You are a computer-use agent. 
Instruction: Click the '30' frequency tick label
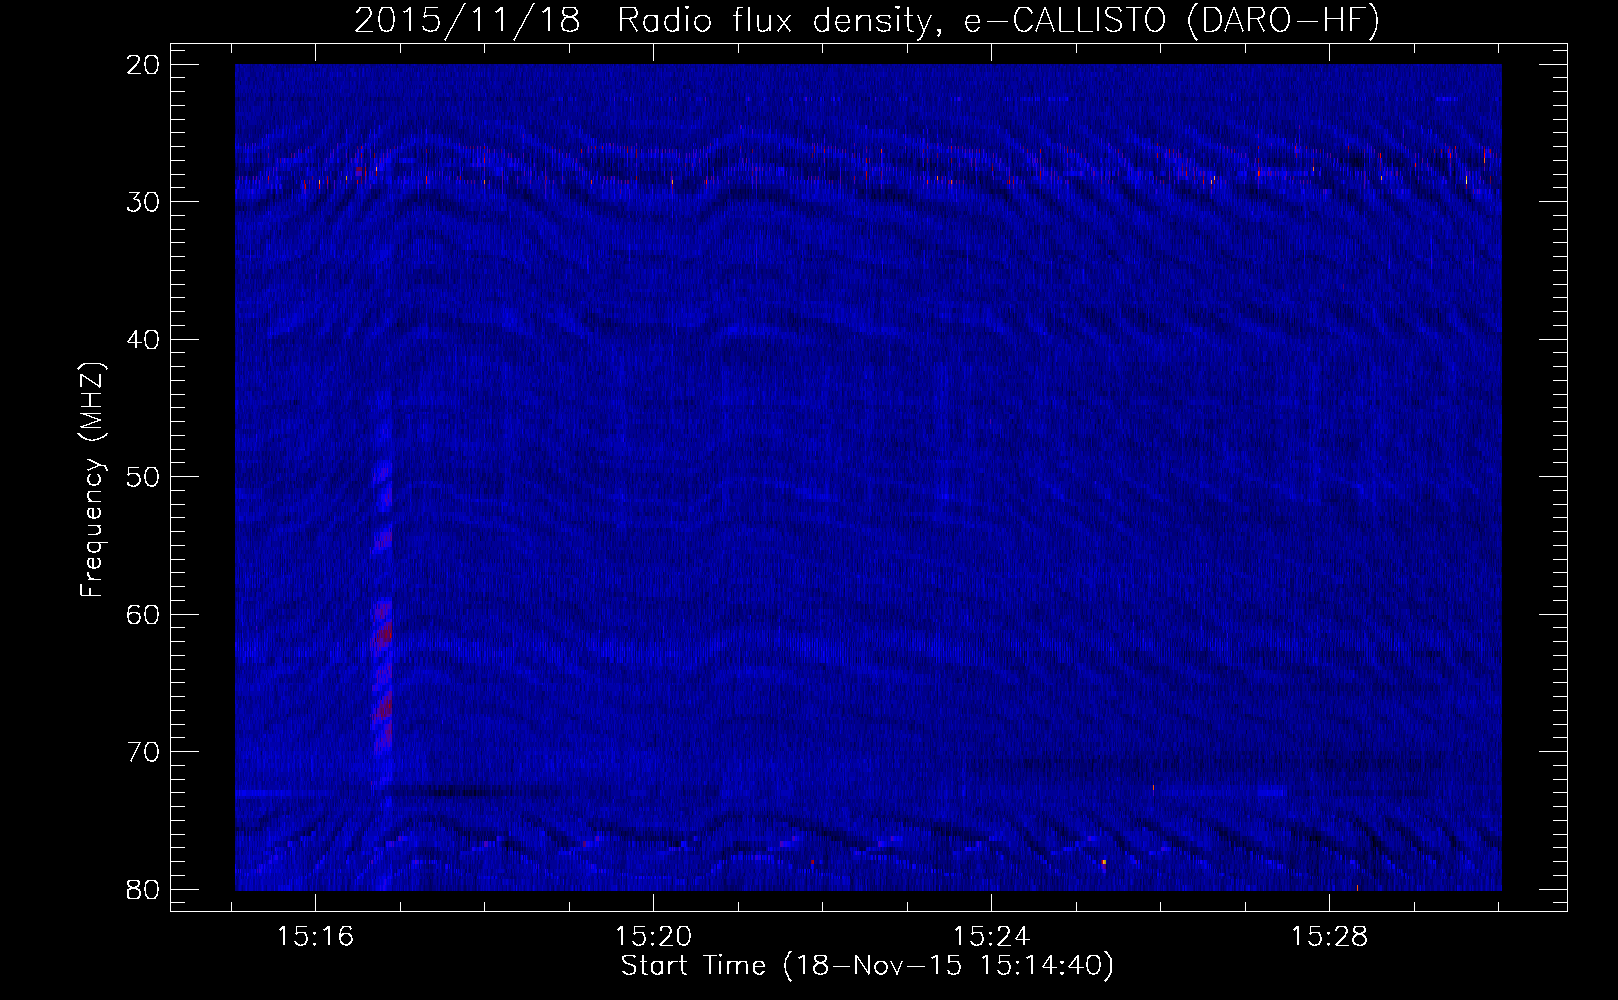[x=144, y=202]
